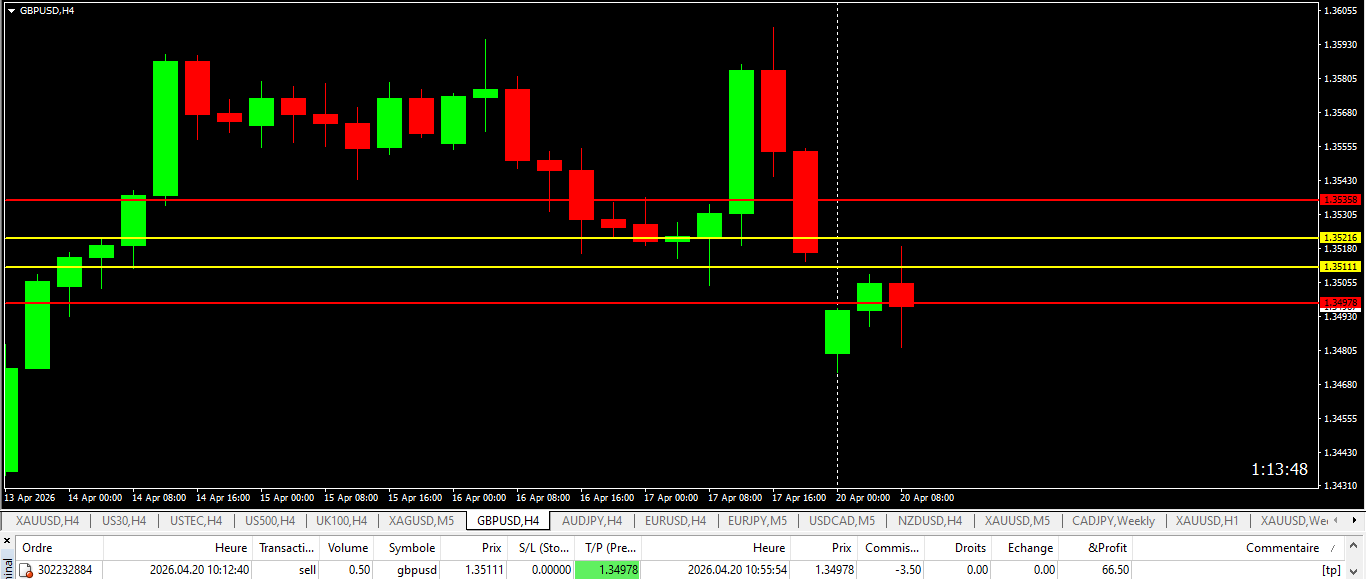
Task: Switch to the XAUUSD,H1 chart tab
Action: pyautogui.click(x=1207, y=521)
